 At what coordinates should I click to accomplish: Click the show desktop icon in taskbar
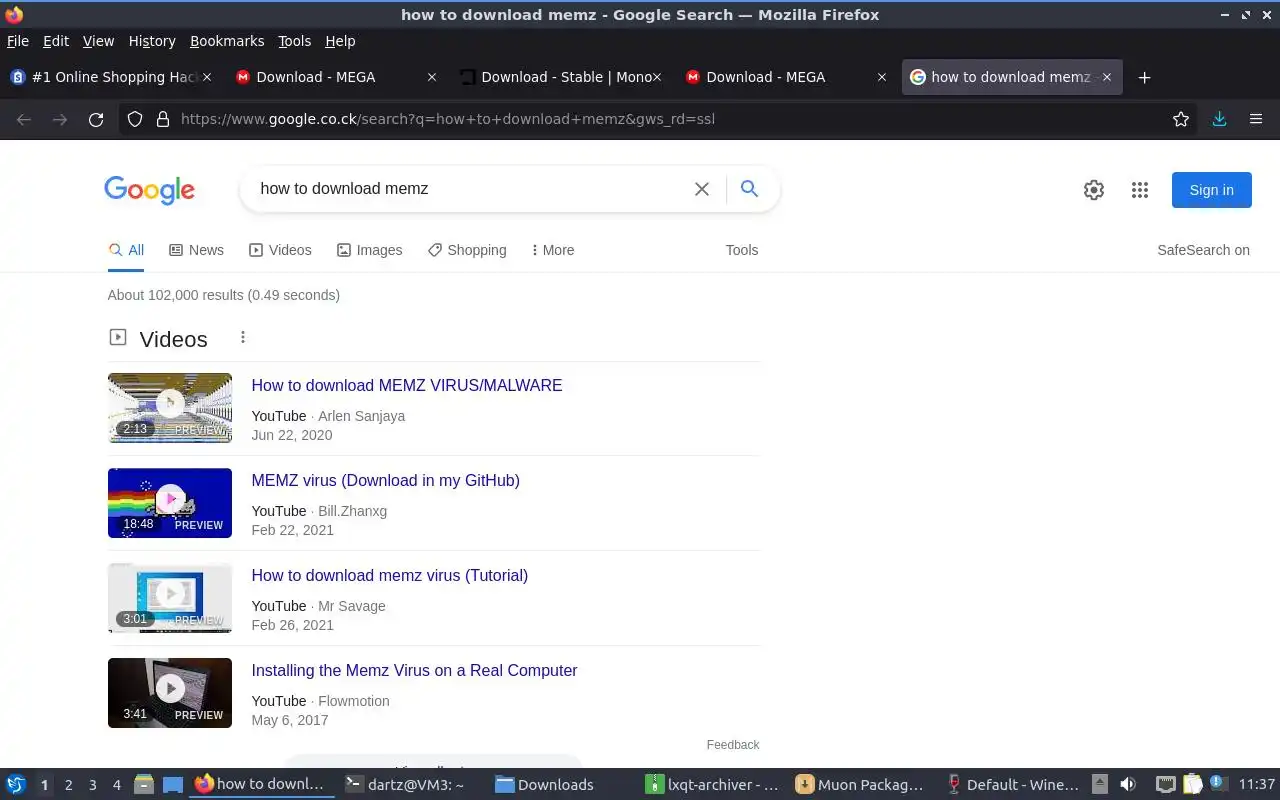click(x=173, y=784)
